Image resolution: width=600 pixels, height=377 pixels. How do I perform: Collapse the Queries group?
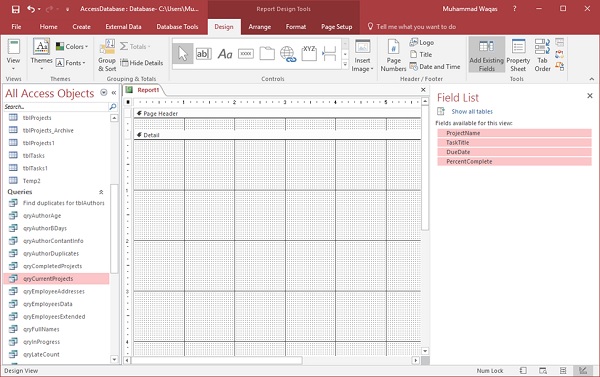point(101,192)
